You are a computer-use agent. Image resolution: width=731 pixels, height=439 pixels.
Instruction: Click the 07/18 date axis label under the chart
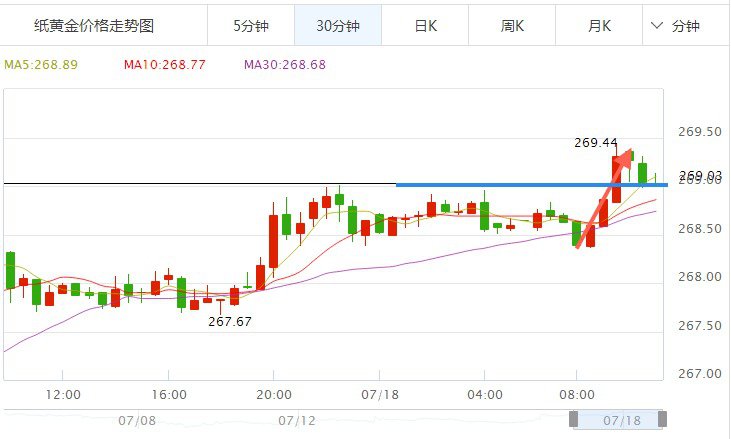pos(380,395)
